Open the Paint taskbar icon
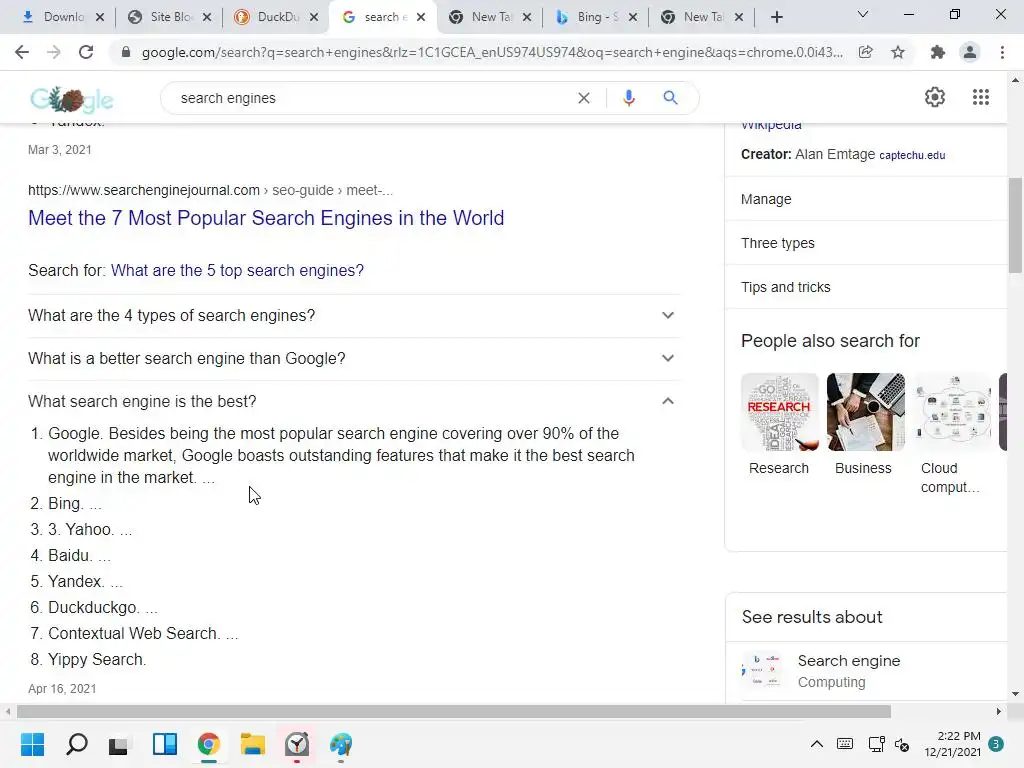 pos(341,744)
